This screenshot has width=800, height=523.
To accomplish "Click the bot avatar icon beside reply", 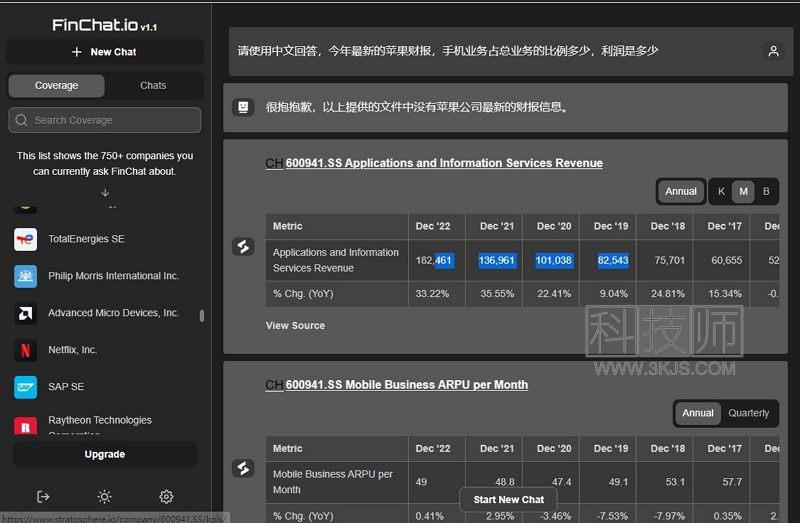I will [243, 107].
